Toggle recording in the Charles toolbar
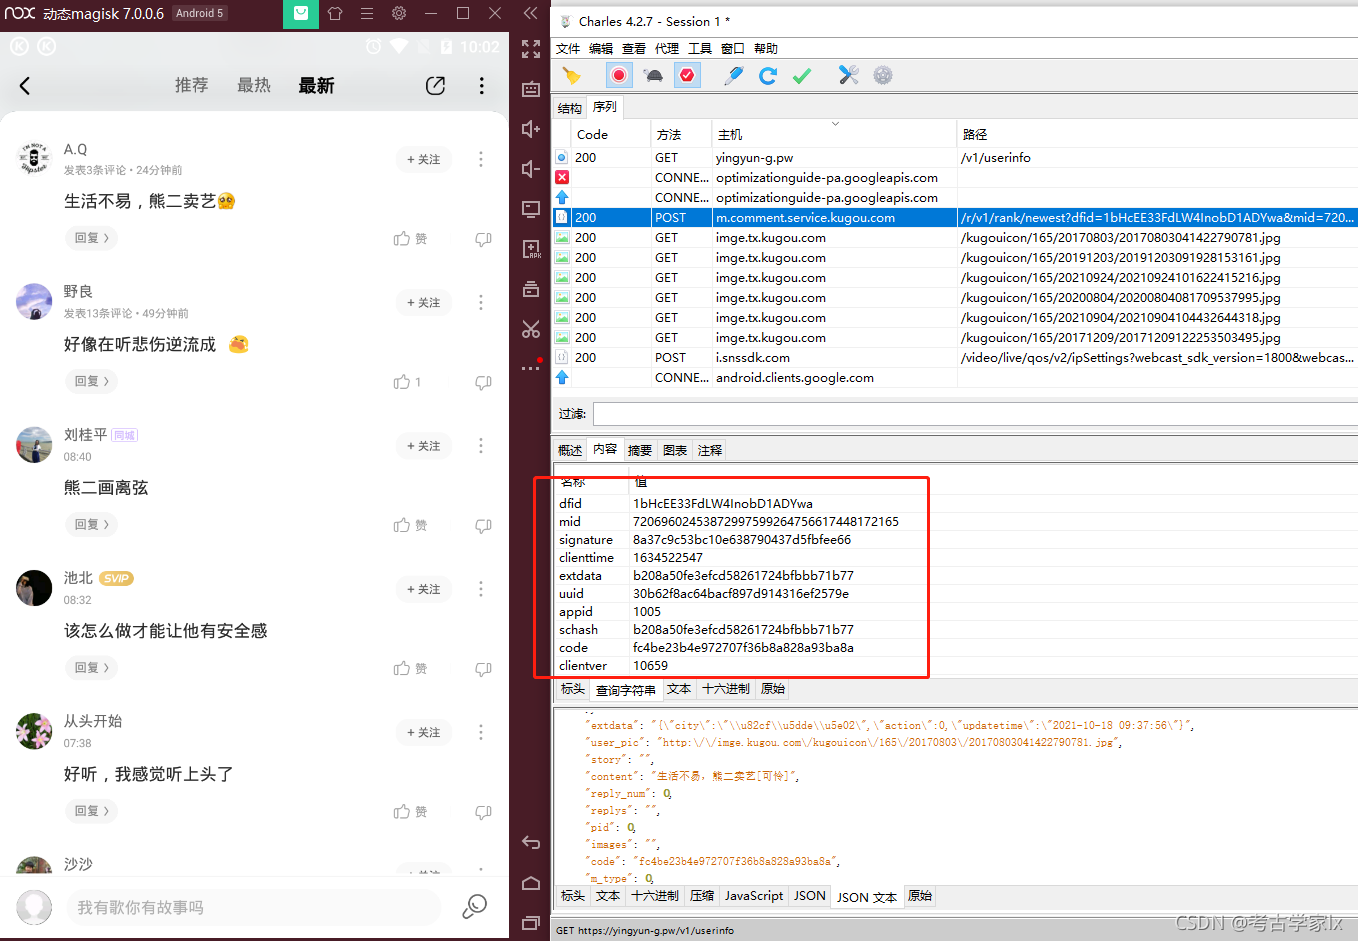This screenshot has width=1358, height=941. pos(619,75)
